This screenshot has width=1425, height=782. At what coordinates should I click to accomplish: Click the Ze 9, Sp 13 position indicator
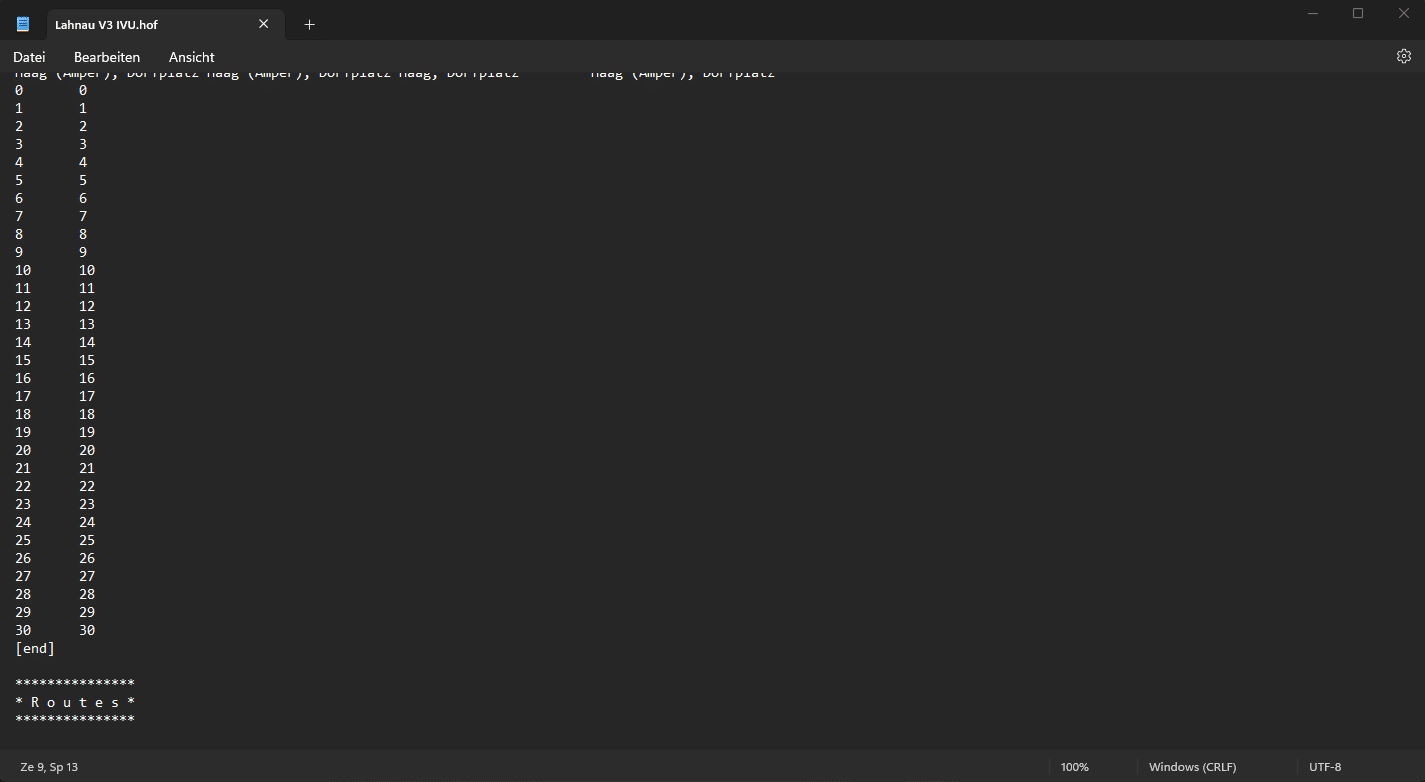pyautogui.click(x=49, y=767)
